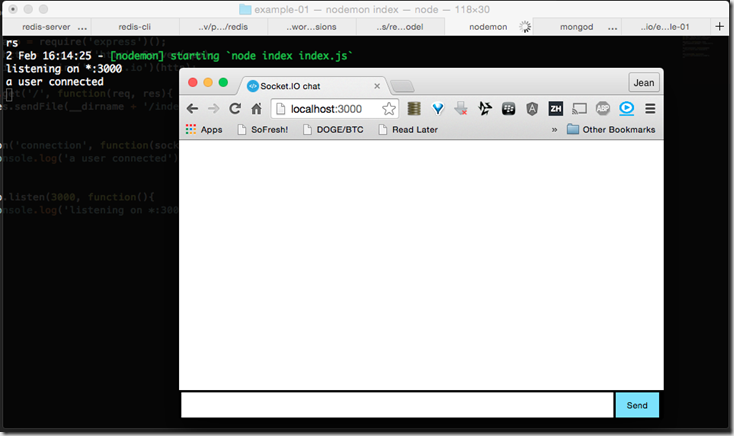Select the Socket.IO chat tab
The height and width of the screenshot is (436, 734).
(x=314, y=86)
